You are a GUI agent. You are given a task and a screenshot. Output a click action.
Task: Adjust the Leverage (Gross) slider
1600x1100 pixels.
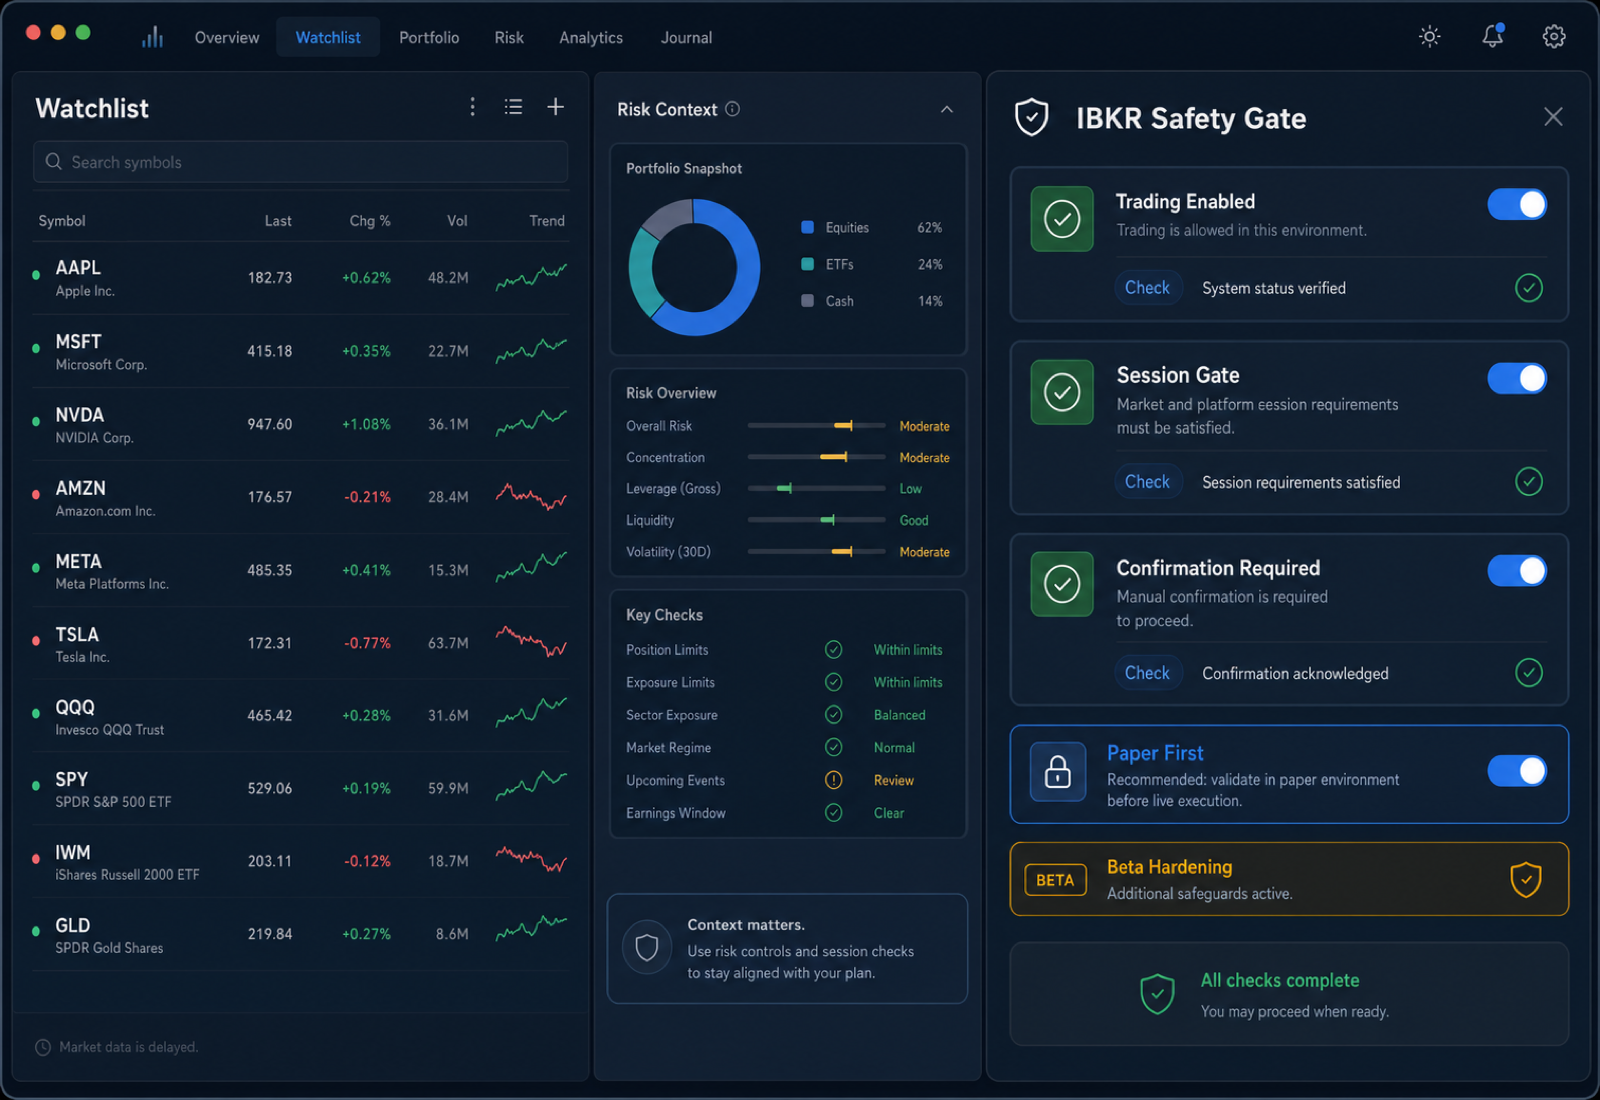[816, 489]
